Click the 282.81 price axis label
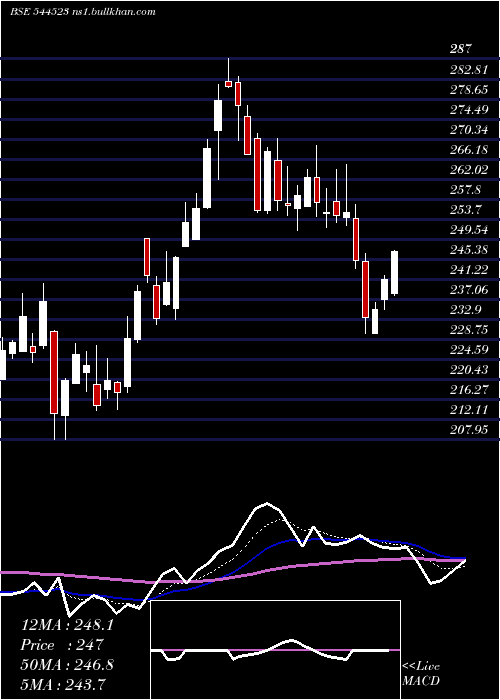Screen dimensions: 500x700 click(469, 70)
